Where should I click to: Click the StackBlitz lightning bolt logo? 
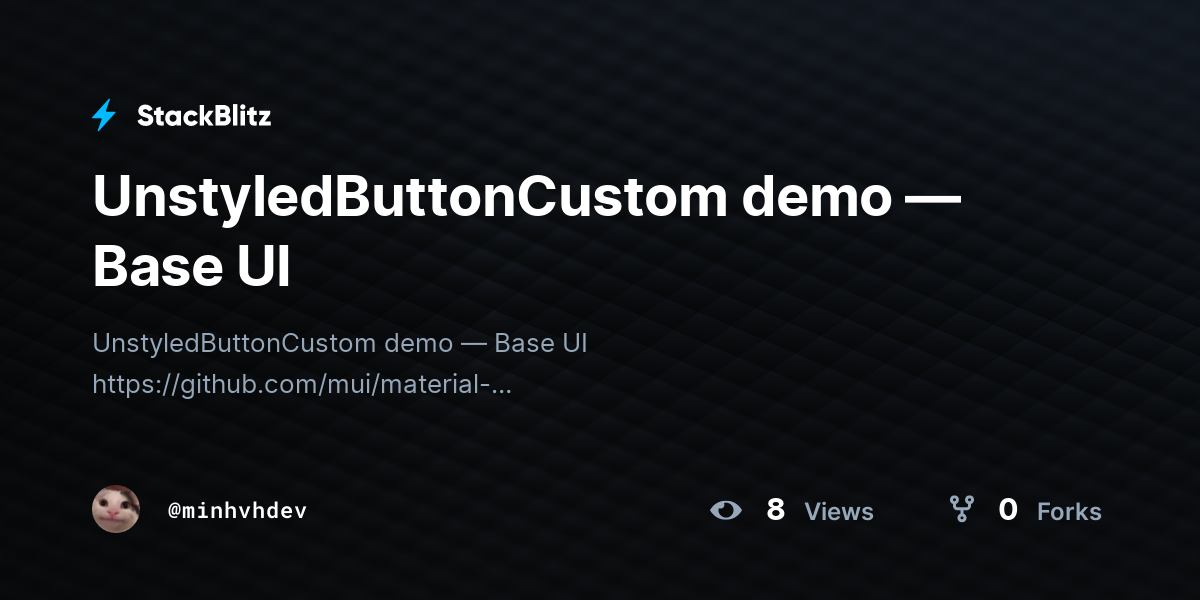pyautogui.click(x=104, y=116)
